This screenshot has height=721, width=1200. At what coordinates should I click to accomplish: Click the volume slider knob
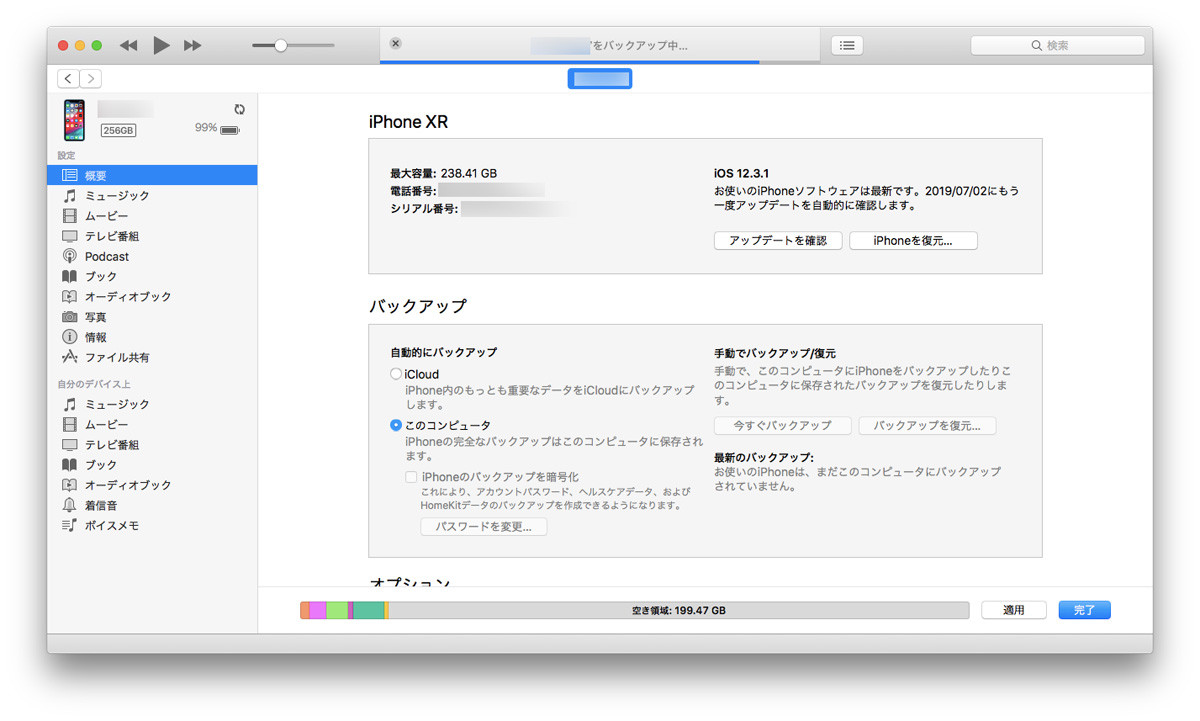(281, 45)
